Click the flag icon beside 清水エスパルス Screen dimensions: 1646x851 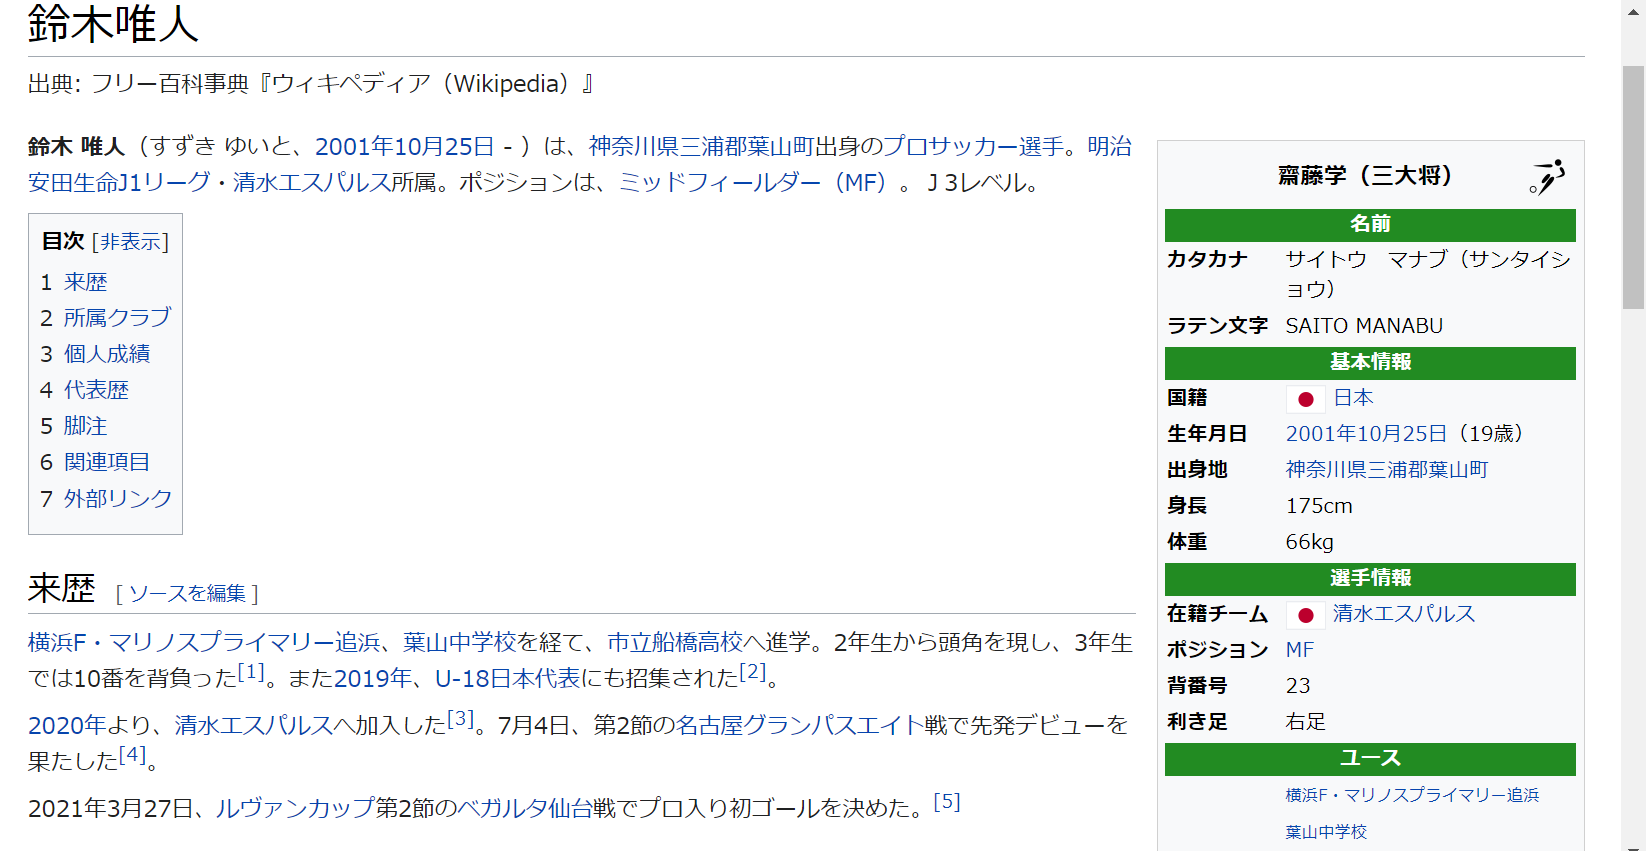pos(1305,615)
